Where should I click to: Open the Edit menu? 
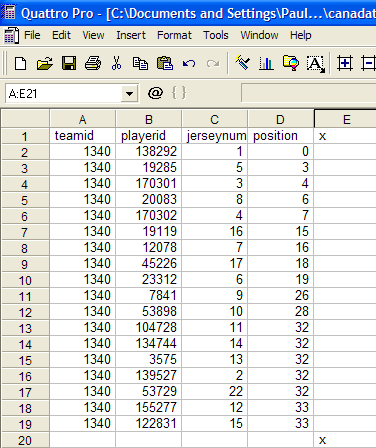tap(61, 35)
